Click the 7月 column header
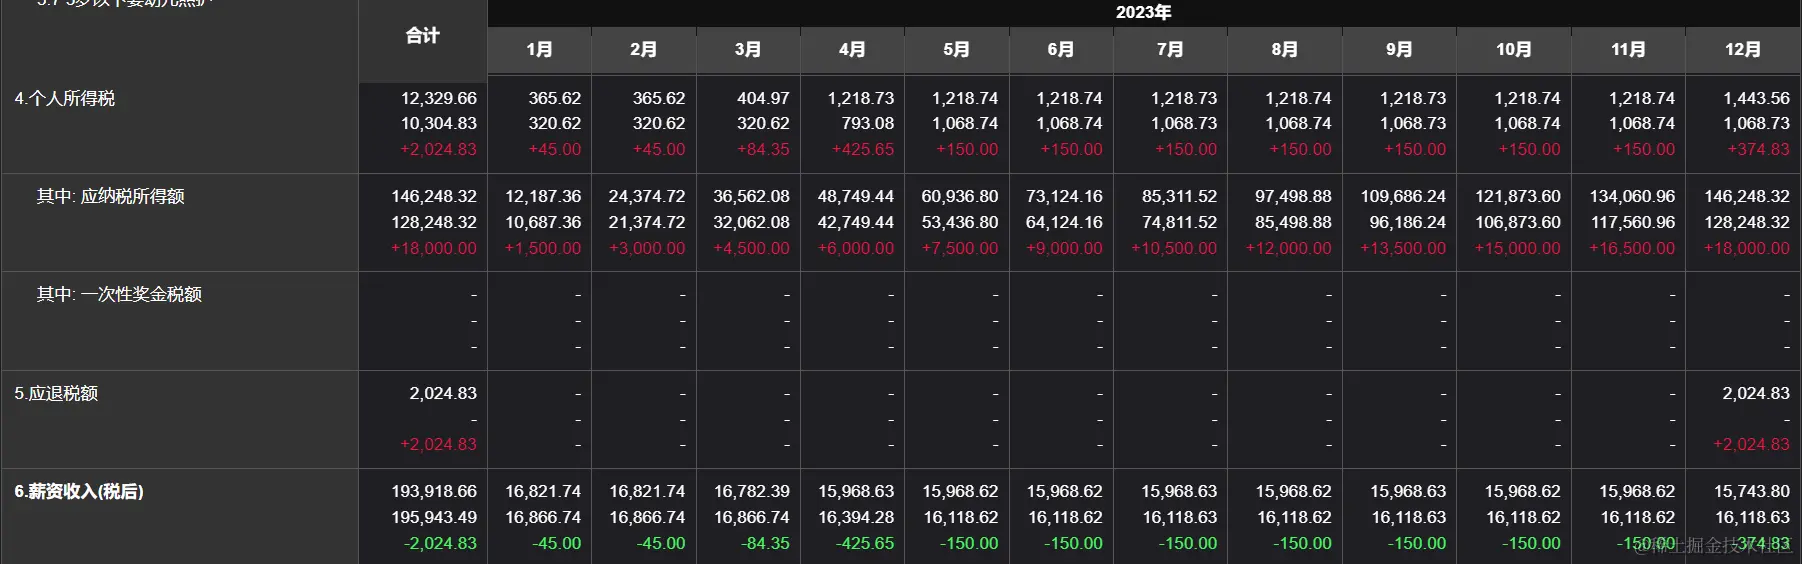The image size is (1802, 564). point(1170,50)
